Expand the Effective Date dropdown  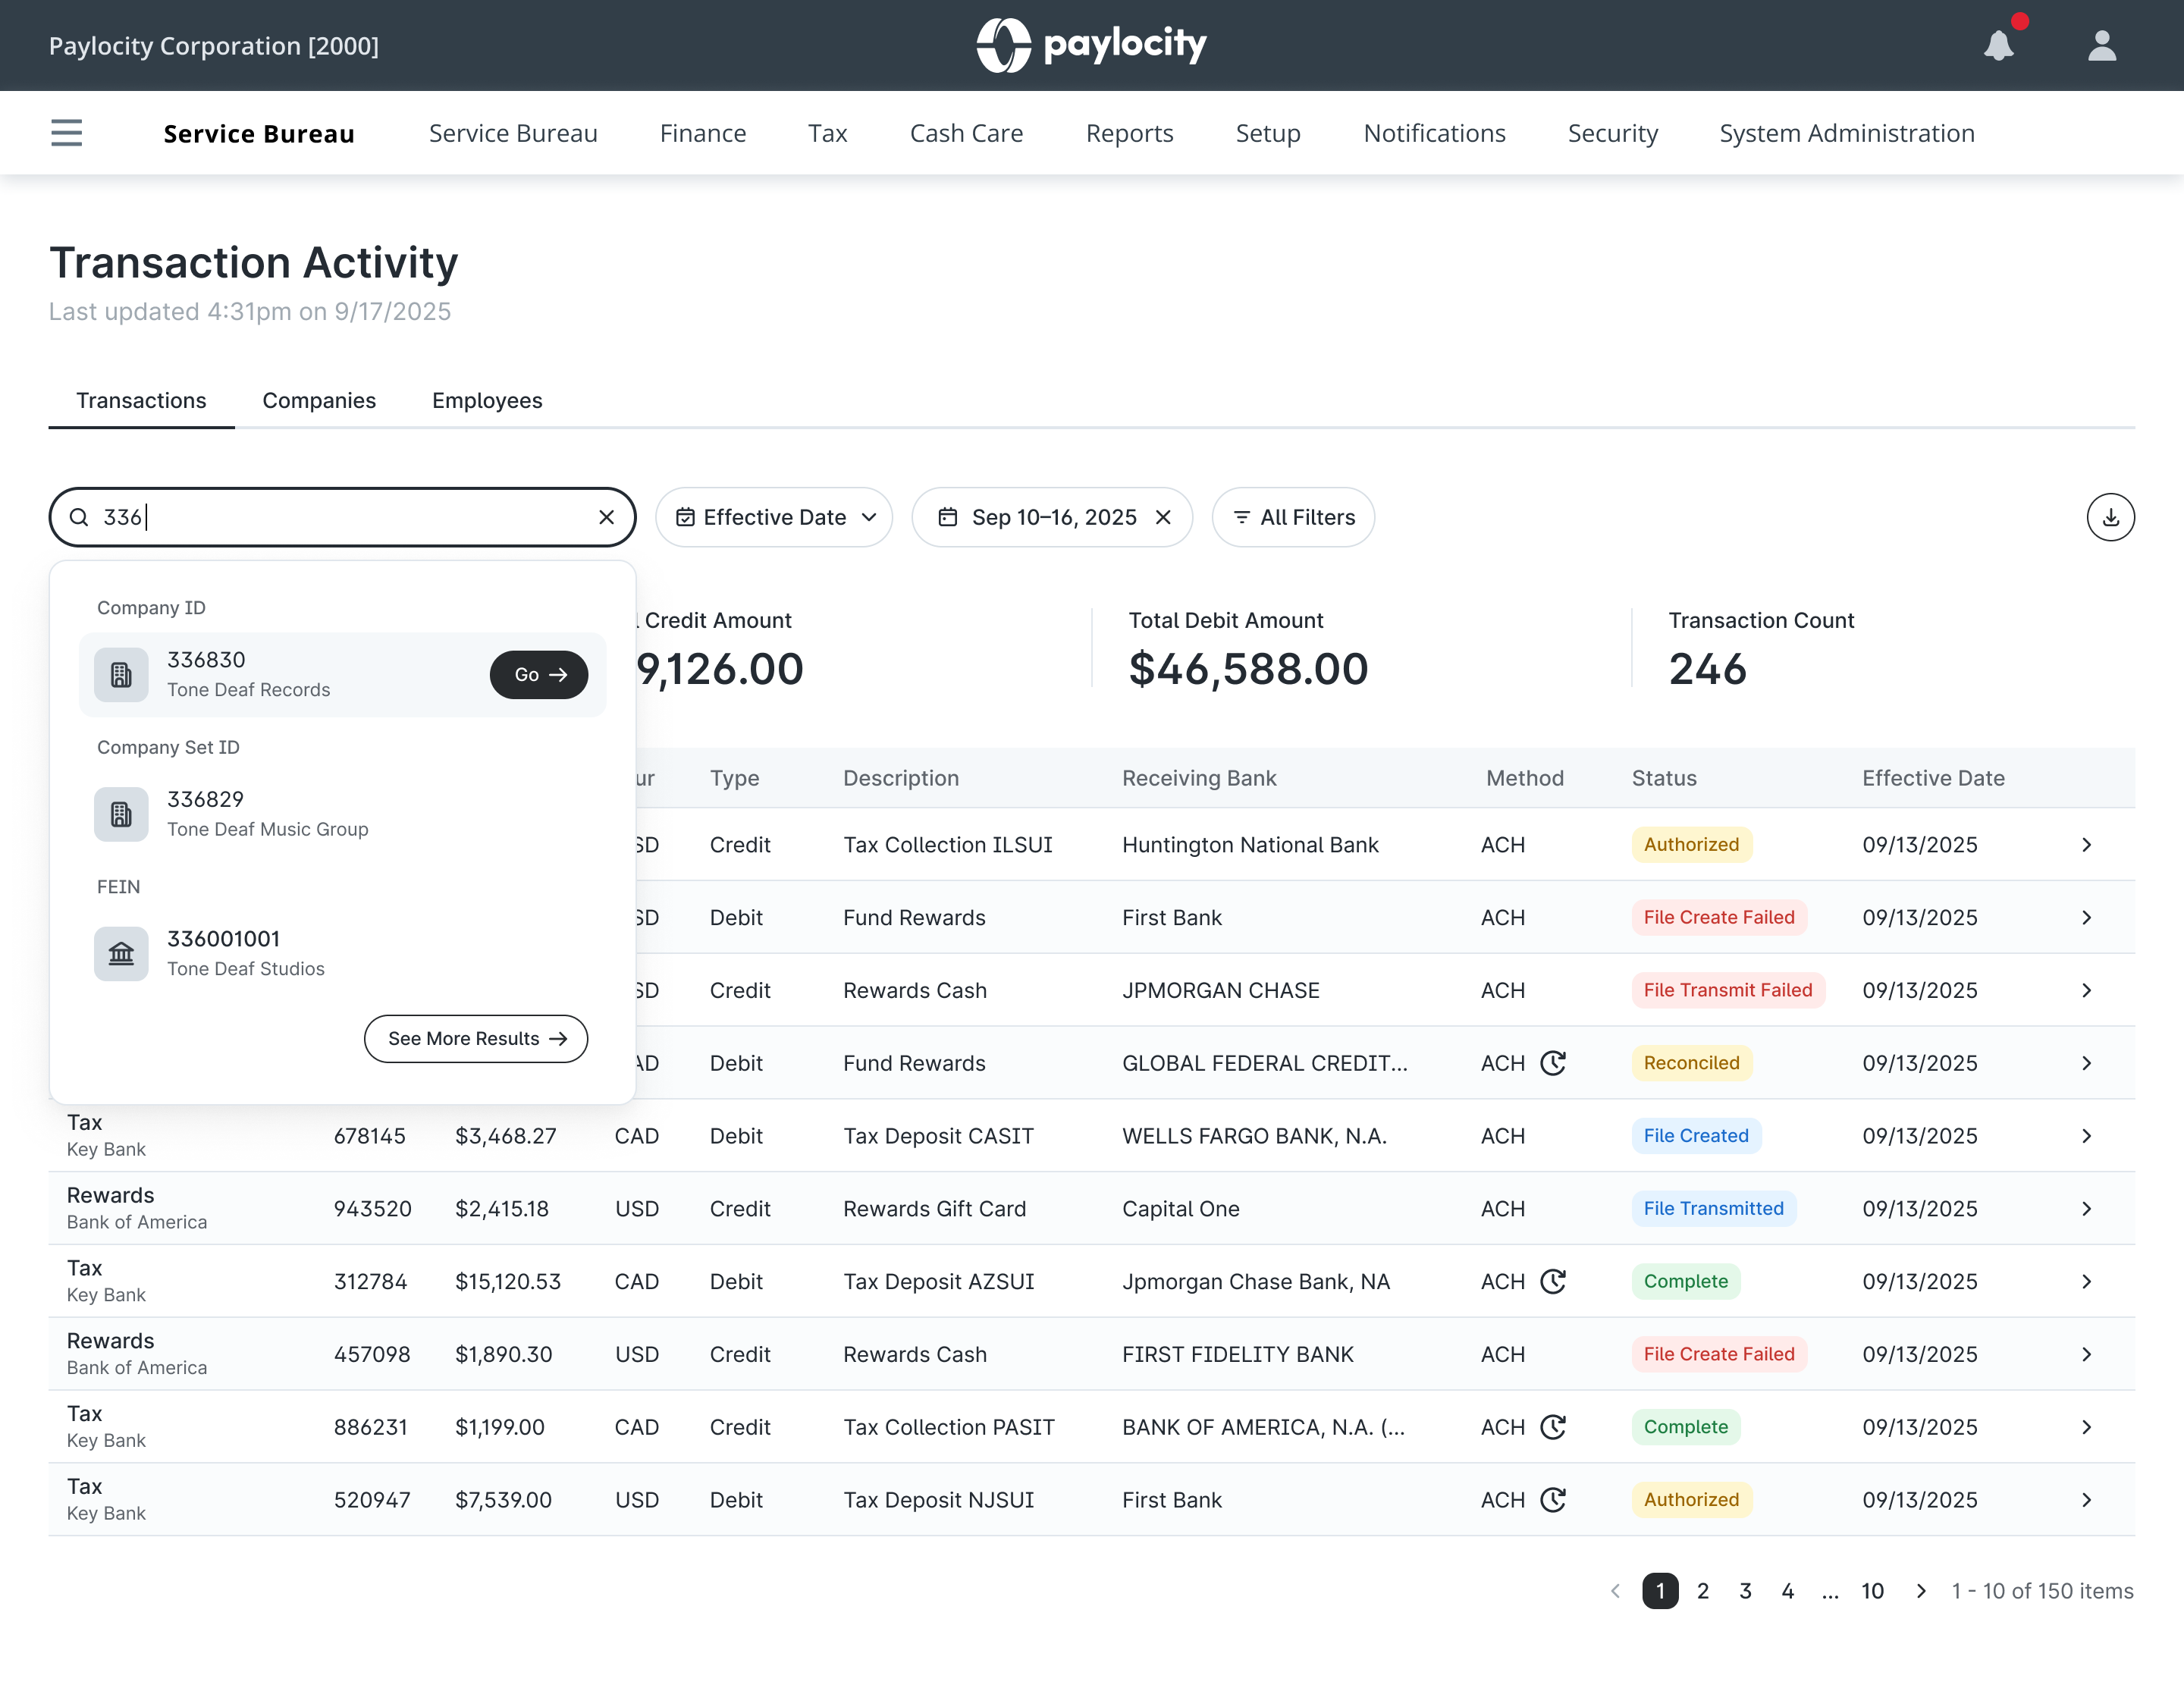(774, 517)
